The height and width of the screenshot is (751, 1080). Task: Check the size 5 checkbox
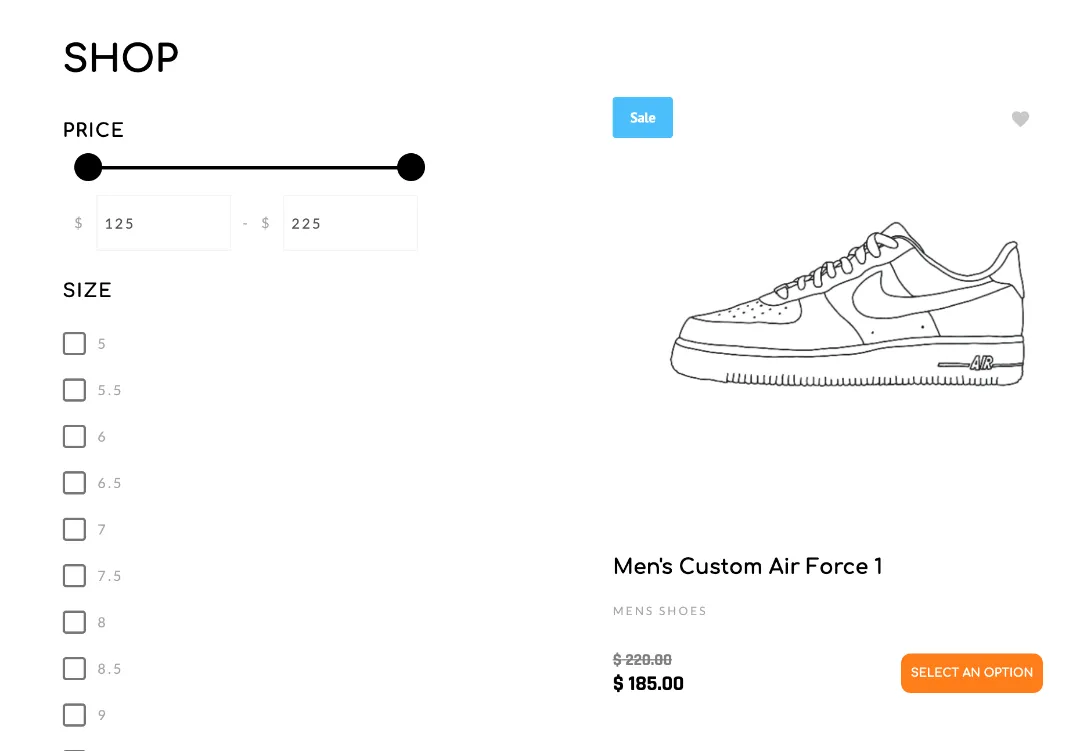(x=74, y=343)
